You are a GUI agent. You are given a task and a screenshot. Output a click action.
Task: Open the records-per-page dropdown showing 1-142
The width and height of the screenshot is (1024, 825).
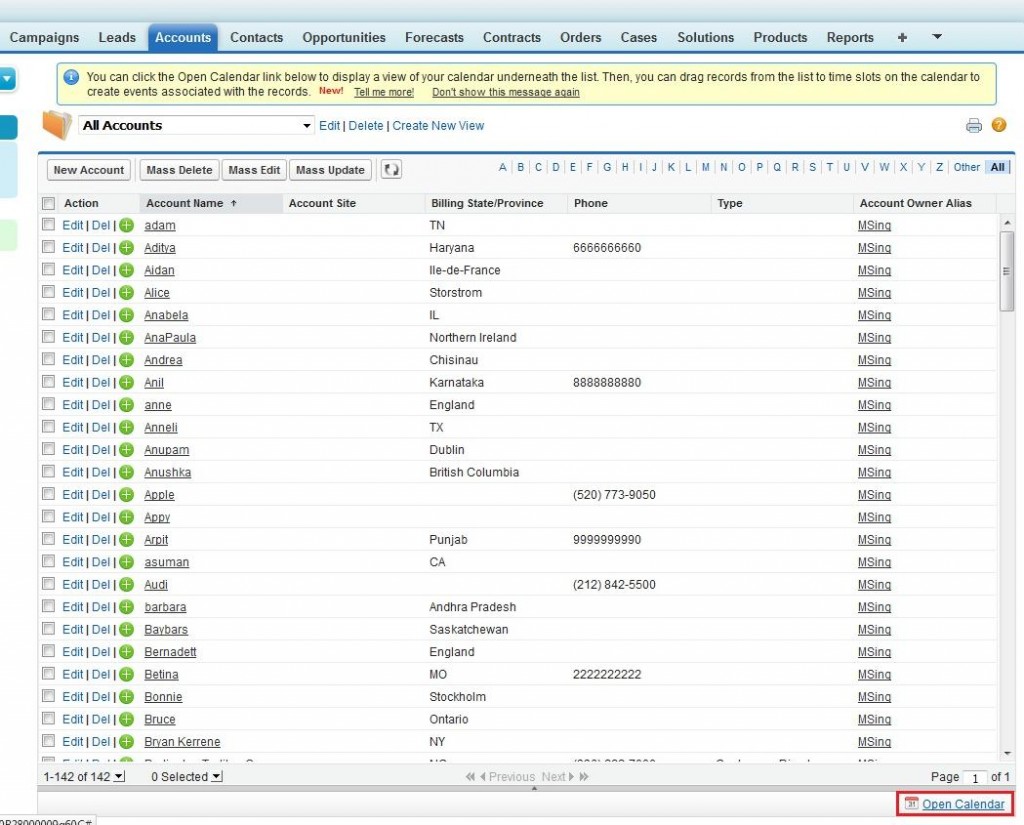[119, 776]
